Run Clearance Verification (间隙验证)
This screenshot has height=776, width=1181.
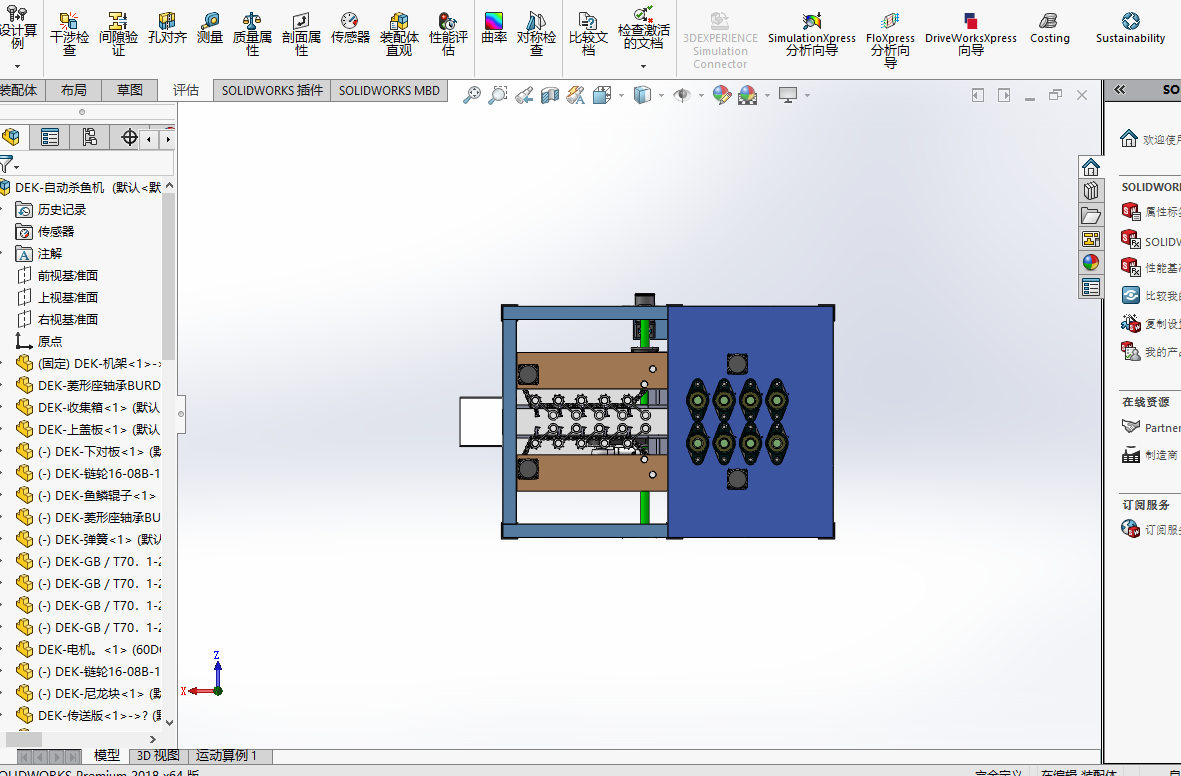pos(118,35)
